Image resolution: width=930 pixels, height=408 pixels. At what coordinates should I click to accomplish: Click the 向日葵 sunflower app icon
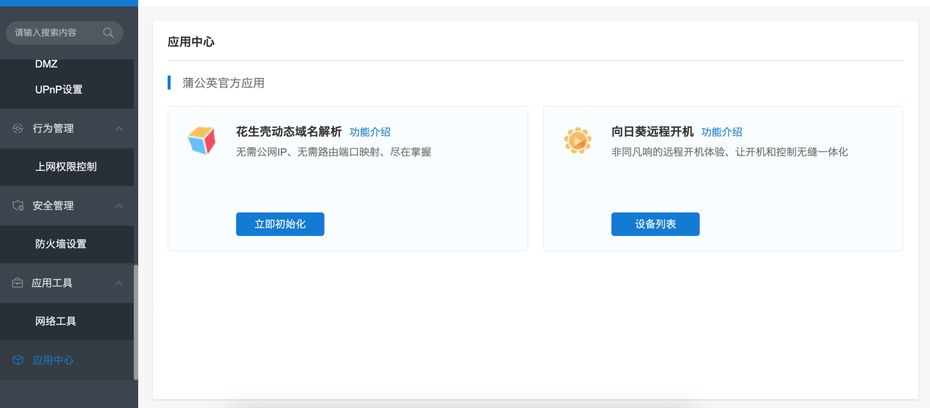coord(577,141)
